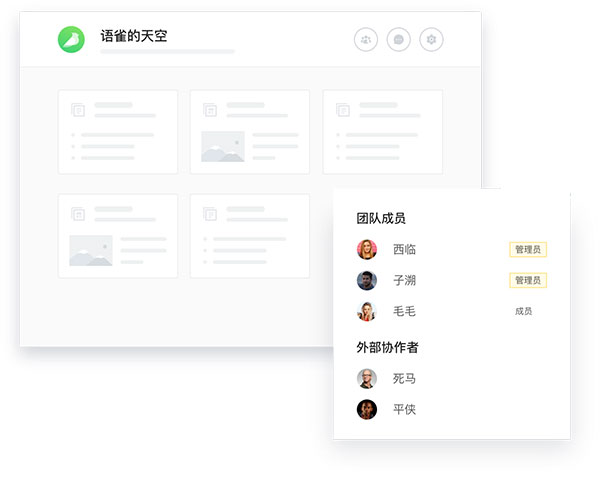
Task: Open the 语雀的天空 team title
Action: point(134,36)
